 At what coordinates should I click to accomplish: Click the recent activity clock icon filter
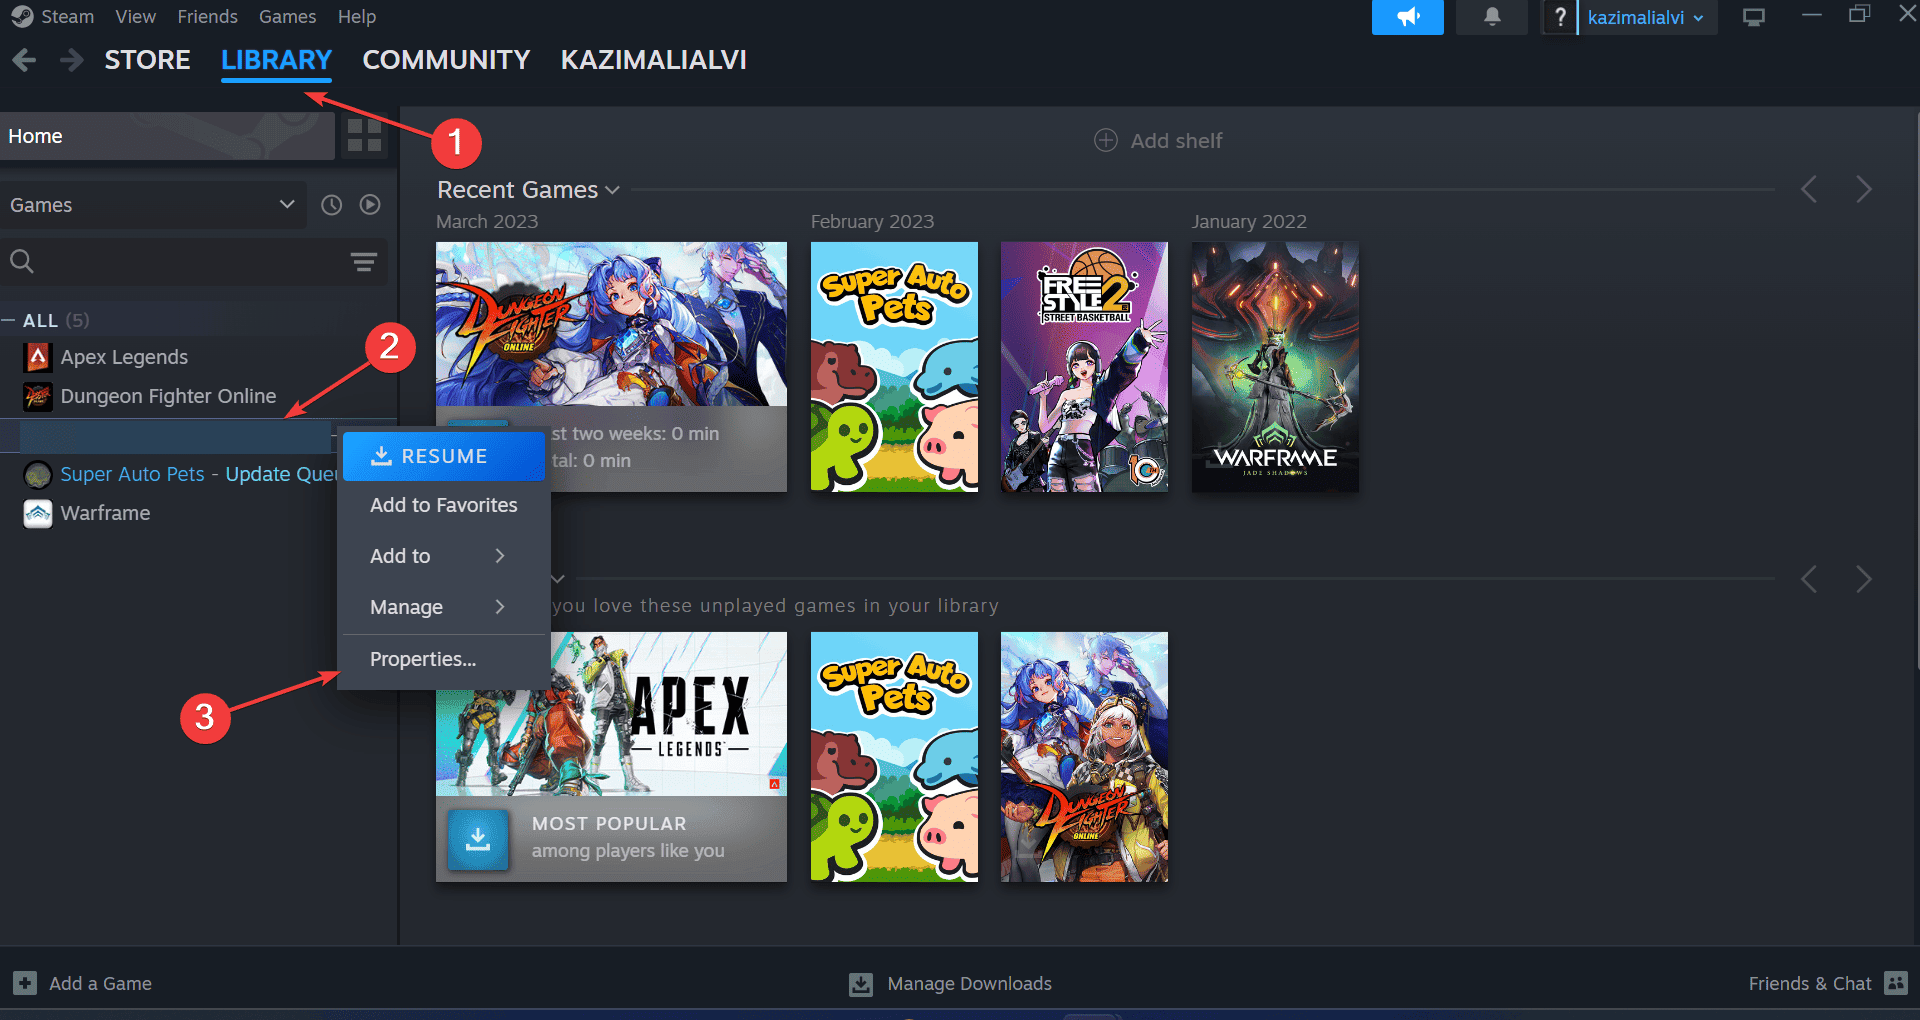coord(331,205)
